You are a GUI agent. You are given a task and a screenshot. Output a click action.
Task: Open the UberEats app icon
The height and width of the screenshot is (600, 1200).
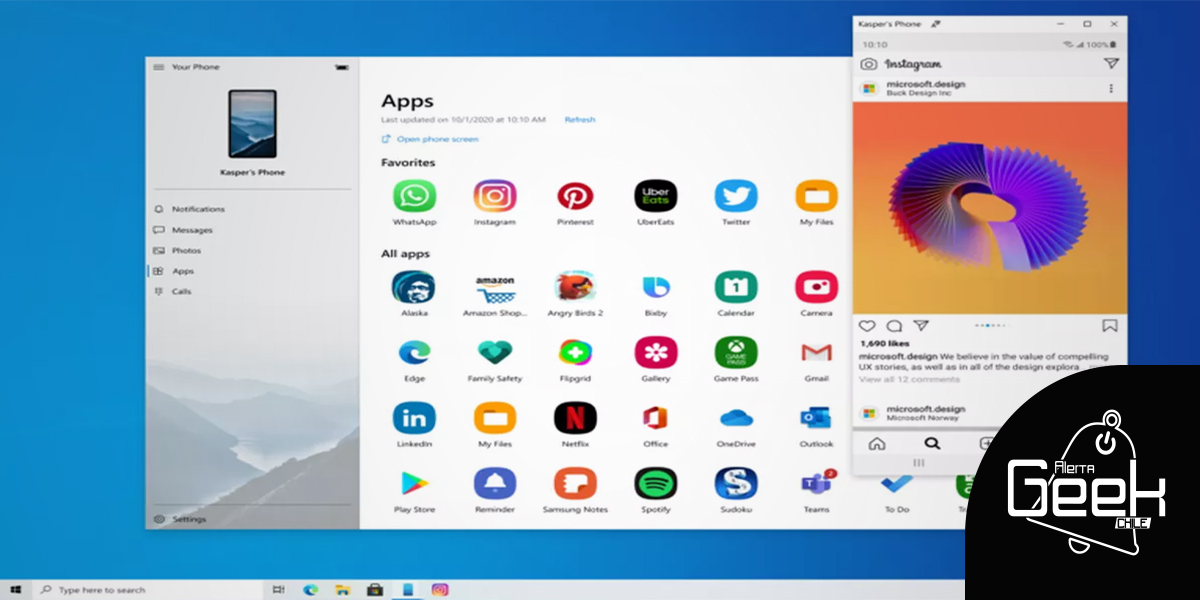655,196
